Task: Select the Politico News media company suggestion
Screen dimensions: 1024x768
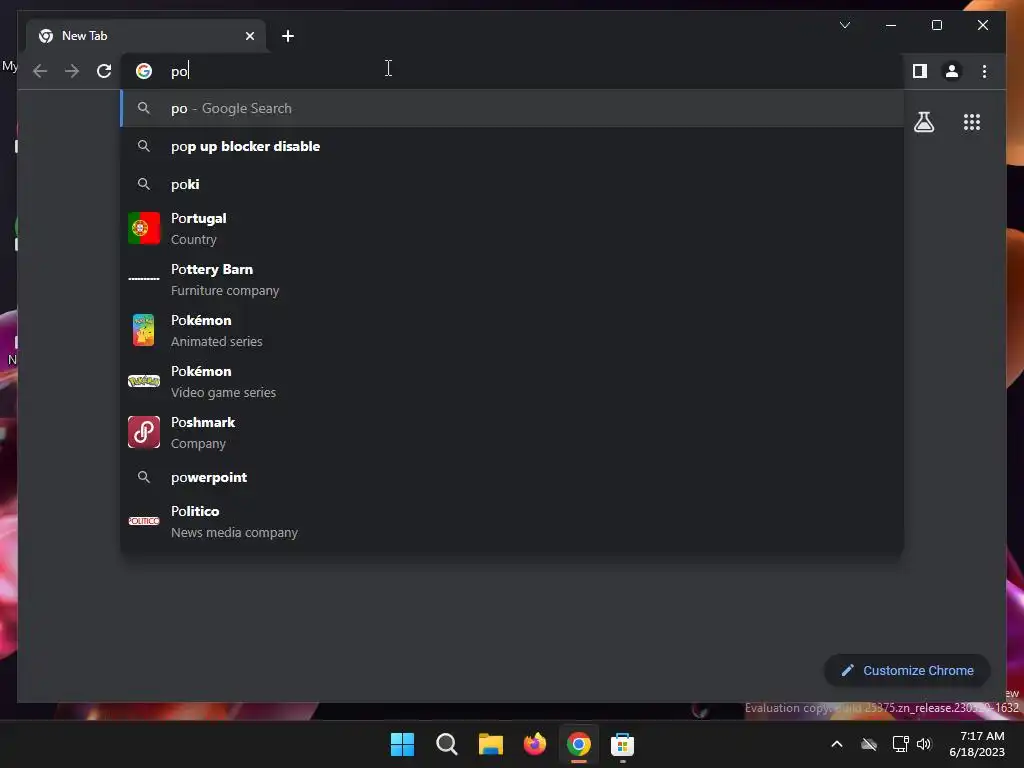Action: coord(512,522)
